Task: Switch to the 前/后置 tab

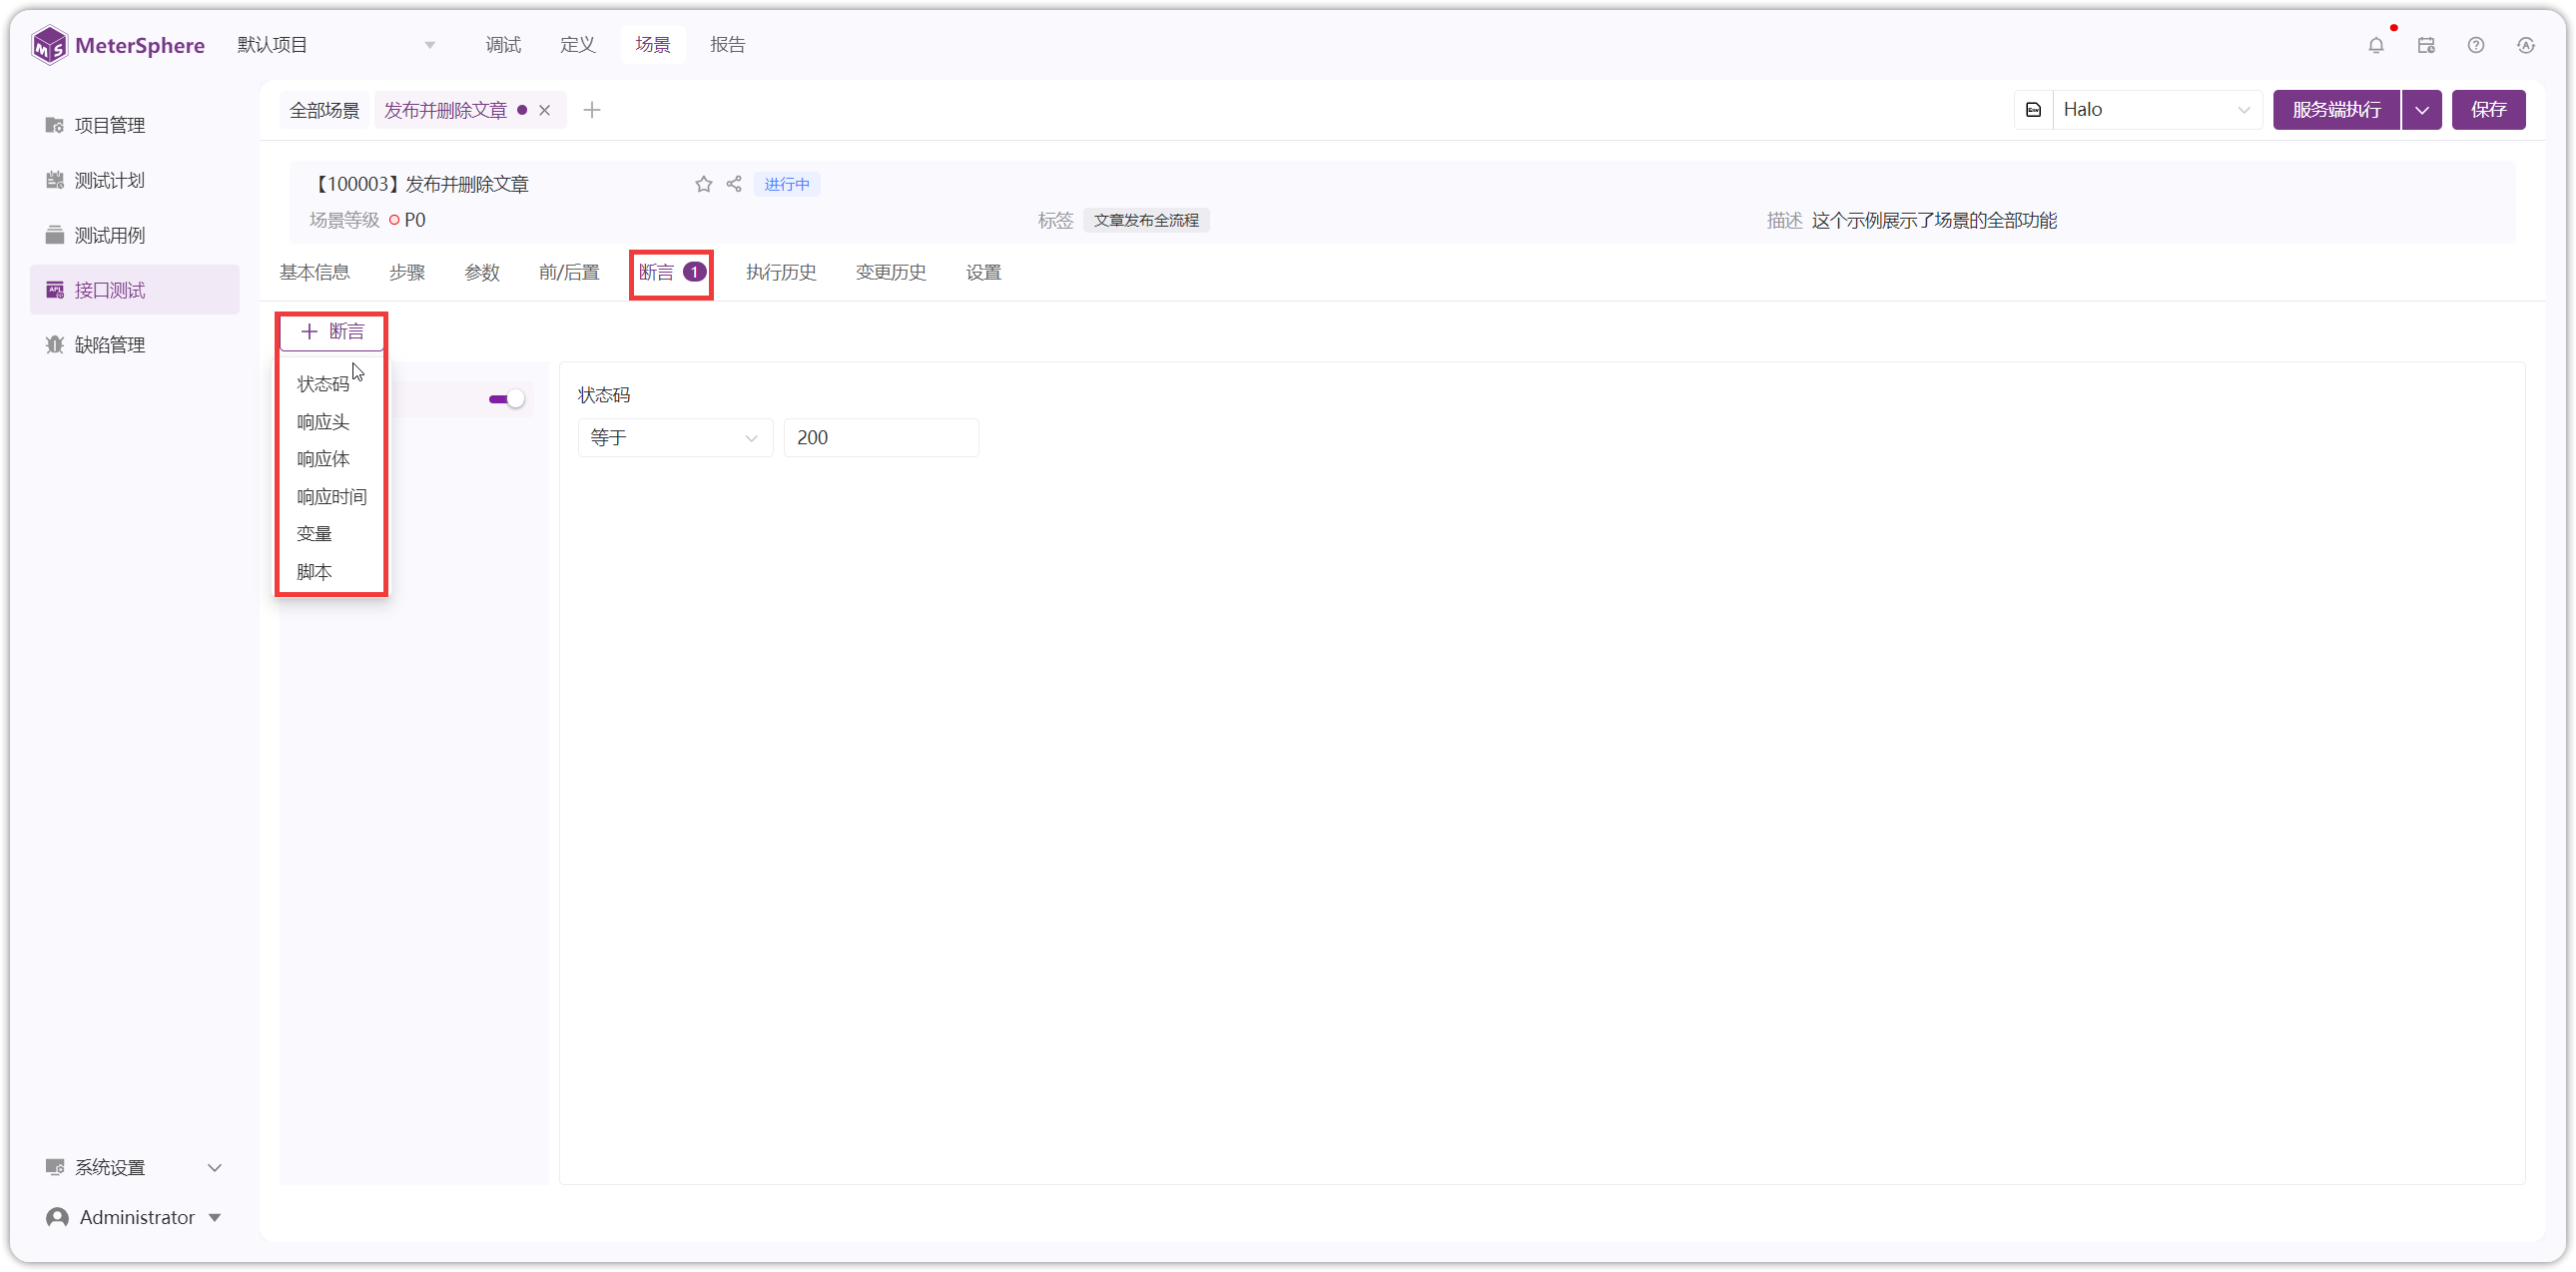Action: pos(569,272)
